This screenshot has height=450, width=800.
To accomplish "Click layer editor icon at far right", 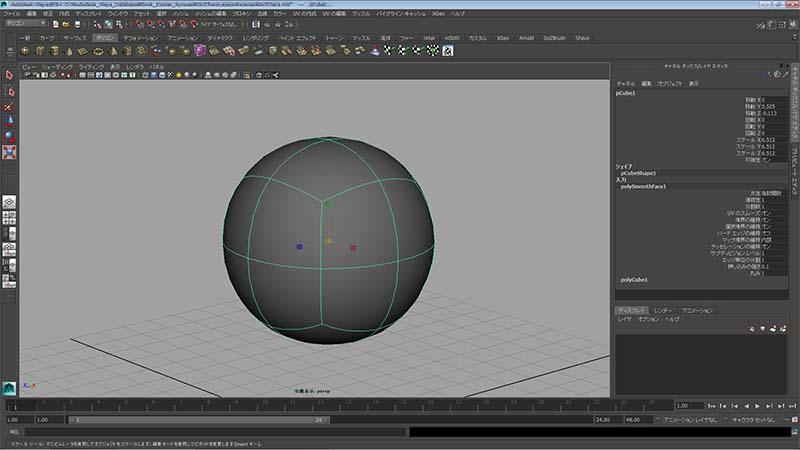I will pyautogui.click(x=783, y=329).
